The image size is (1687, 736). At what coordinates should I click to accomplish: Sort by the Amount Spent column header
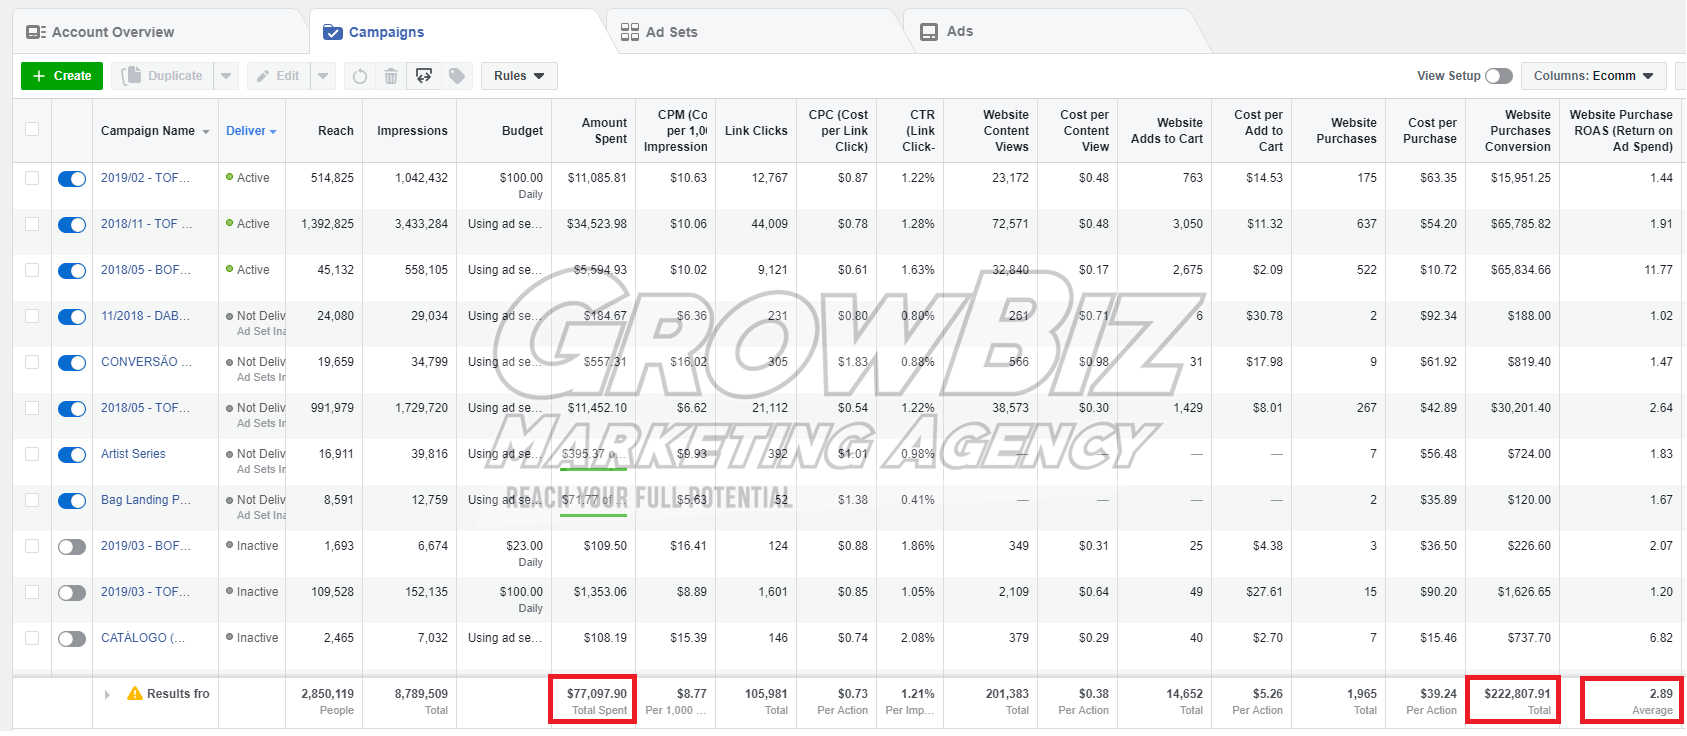pos(604,131)
